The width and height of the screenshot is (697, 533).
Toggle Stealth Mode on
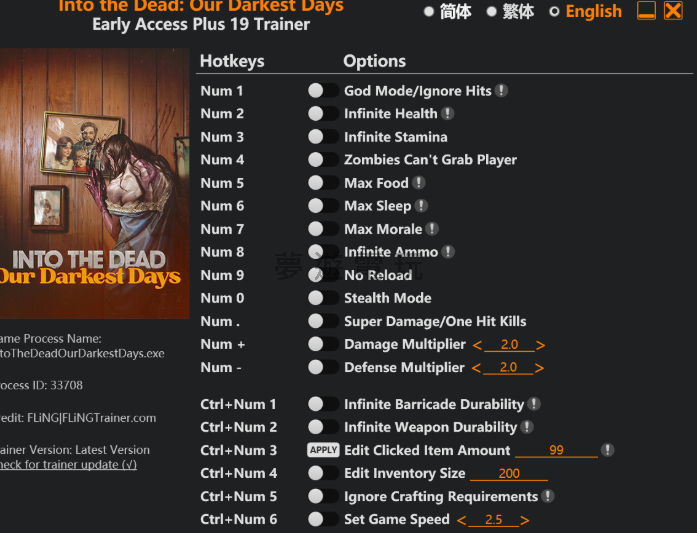point(323,298)
